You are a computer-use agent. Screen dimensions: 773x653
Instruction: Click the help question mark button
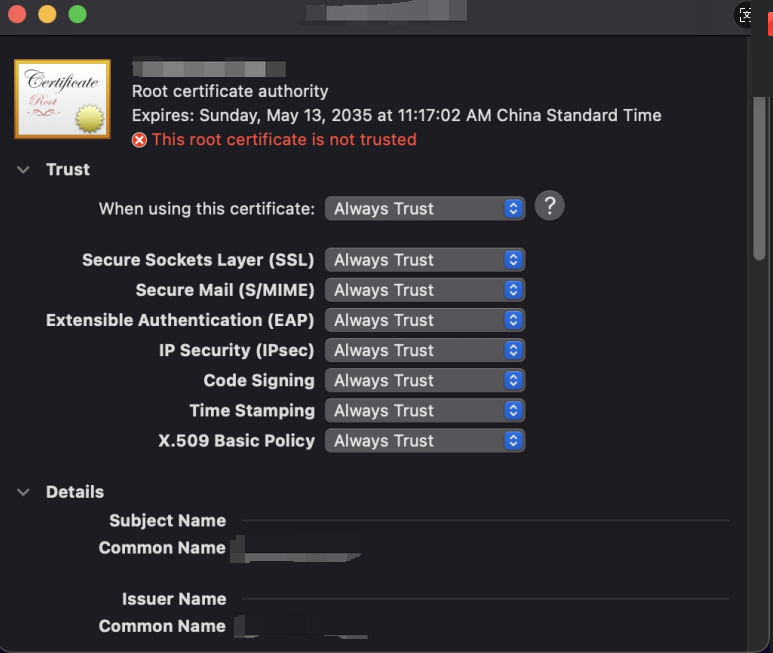(x=550, y=206)
